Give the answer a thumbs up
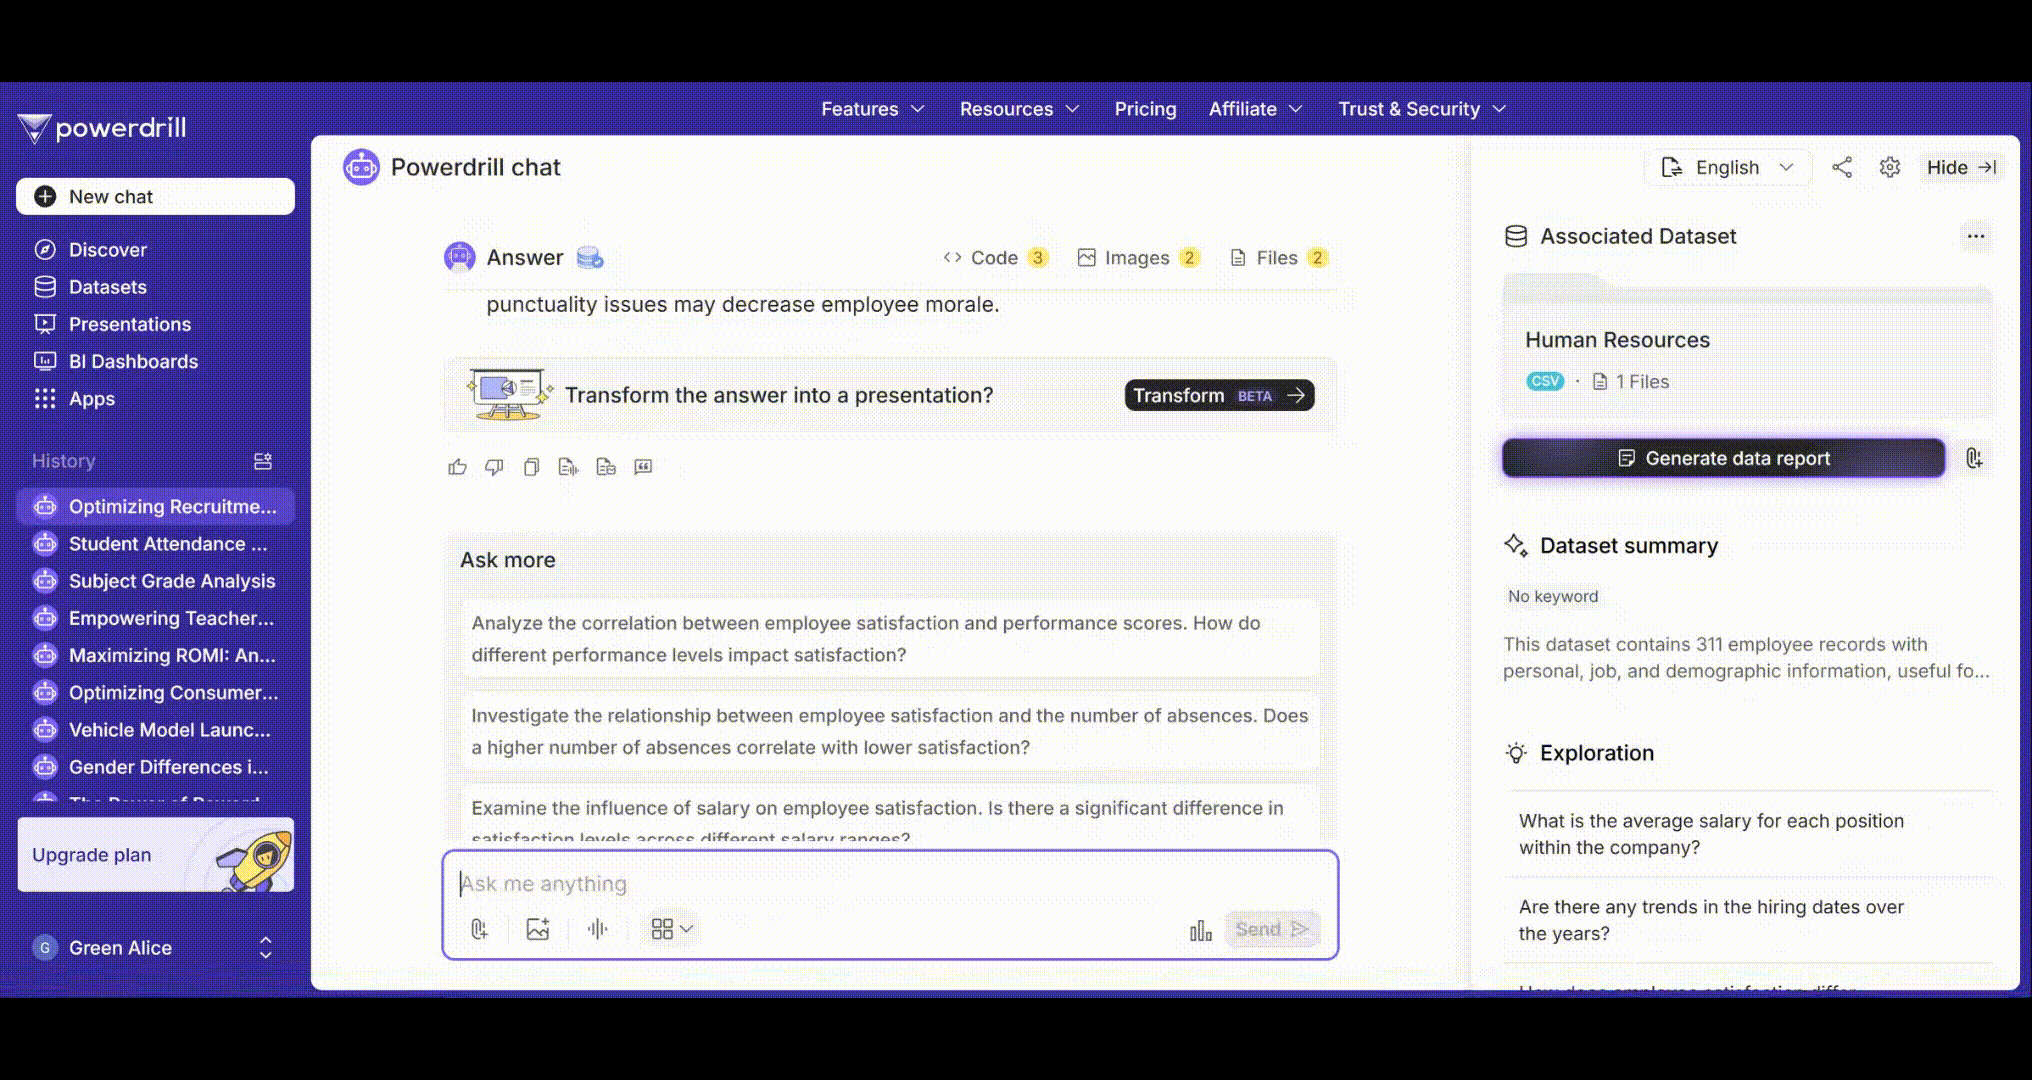This screenshot has width=2032, height=1080. coord(458,467)
